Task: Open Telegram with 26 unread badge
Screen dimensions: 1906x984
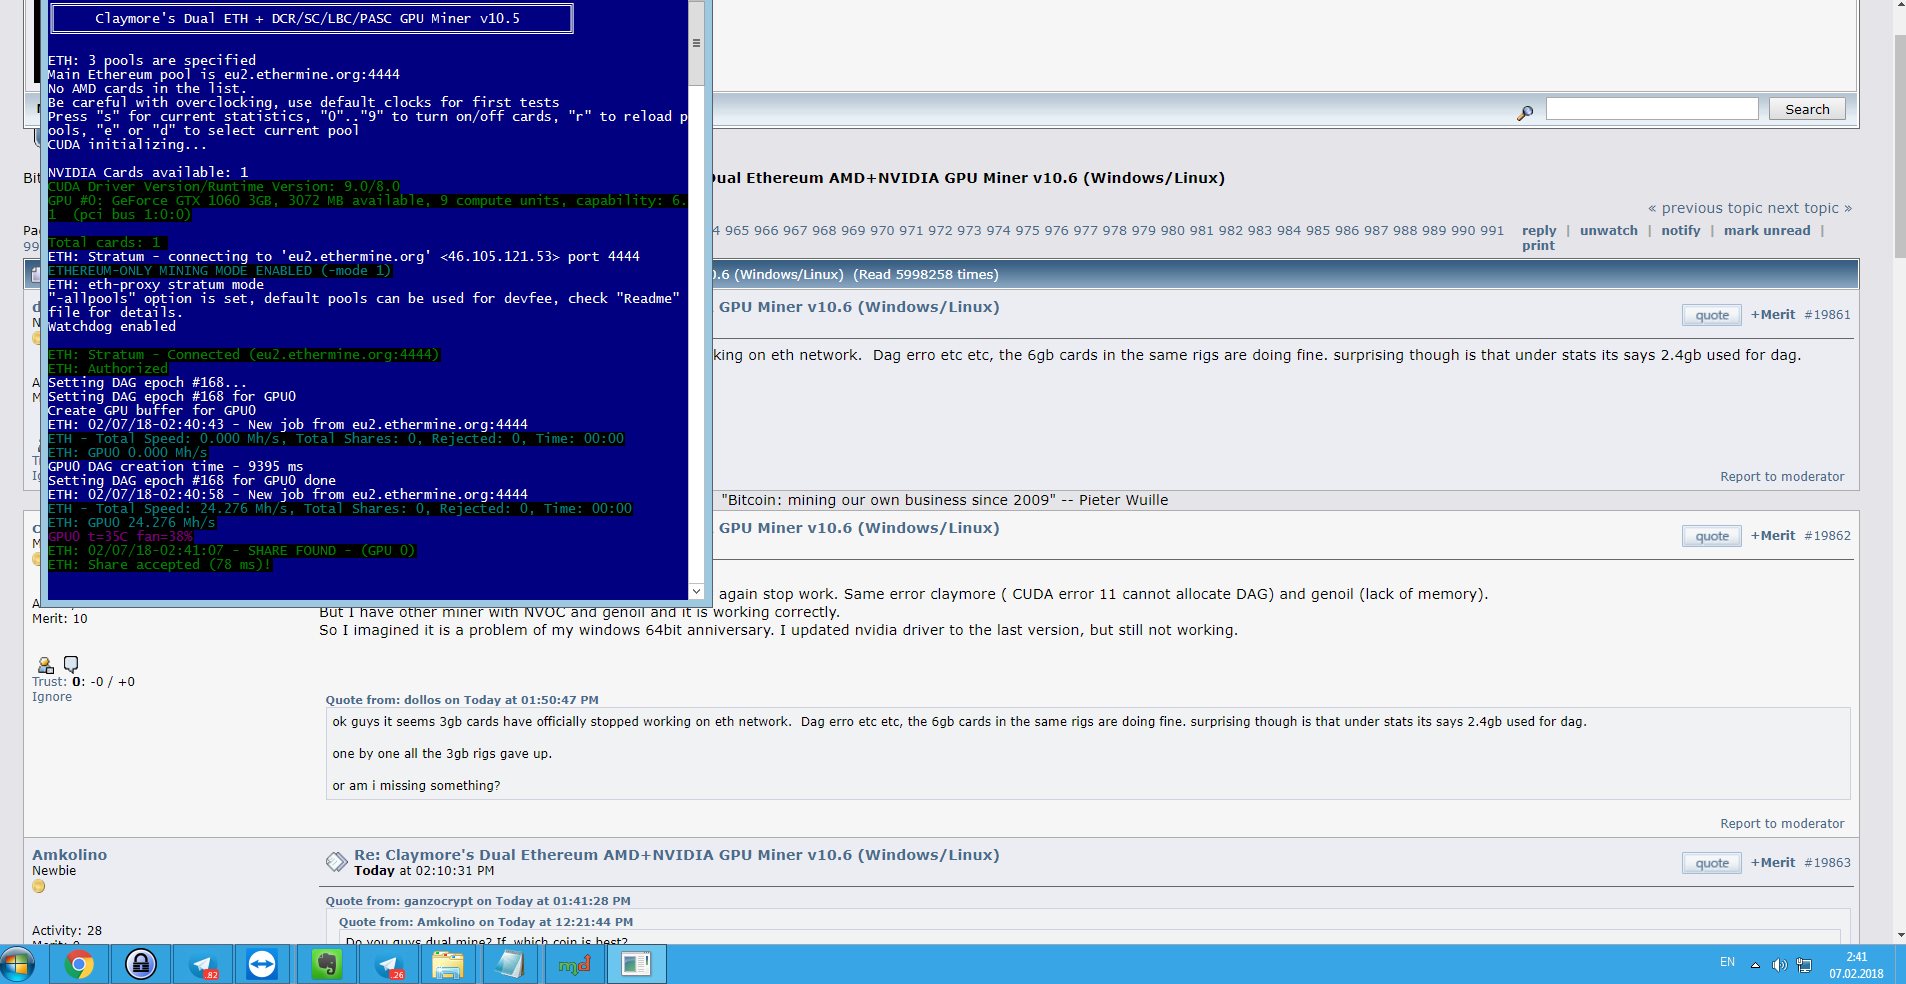Action: click(x=388, y=964)
